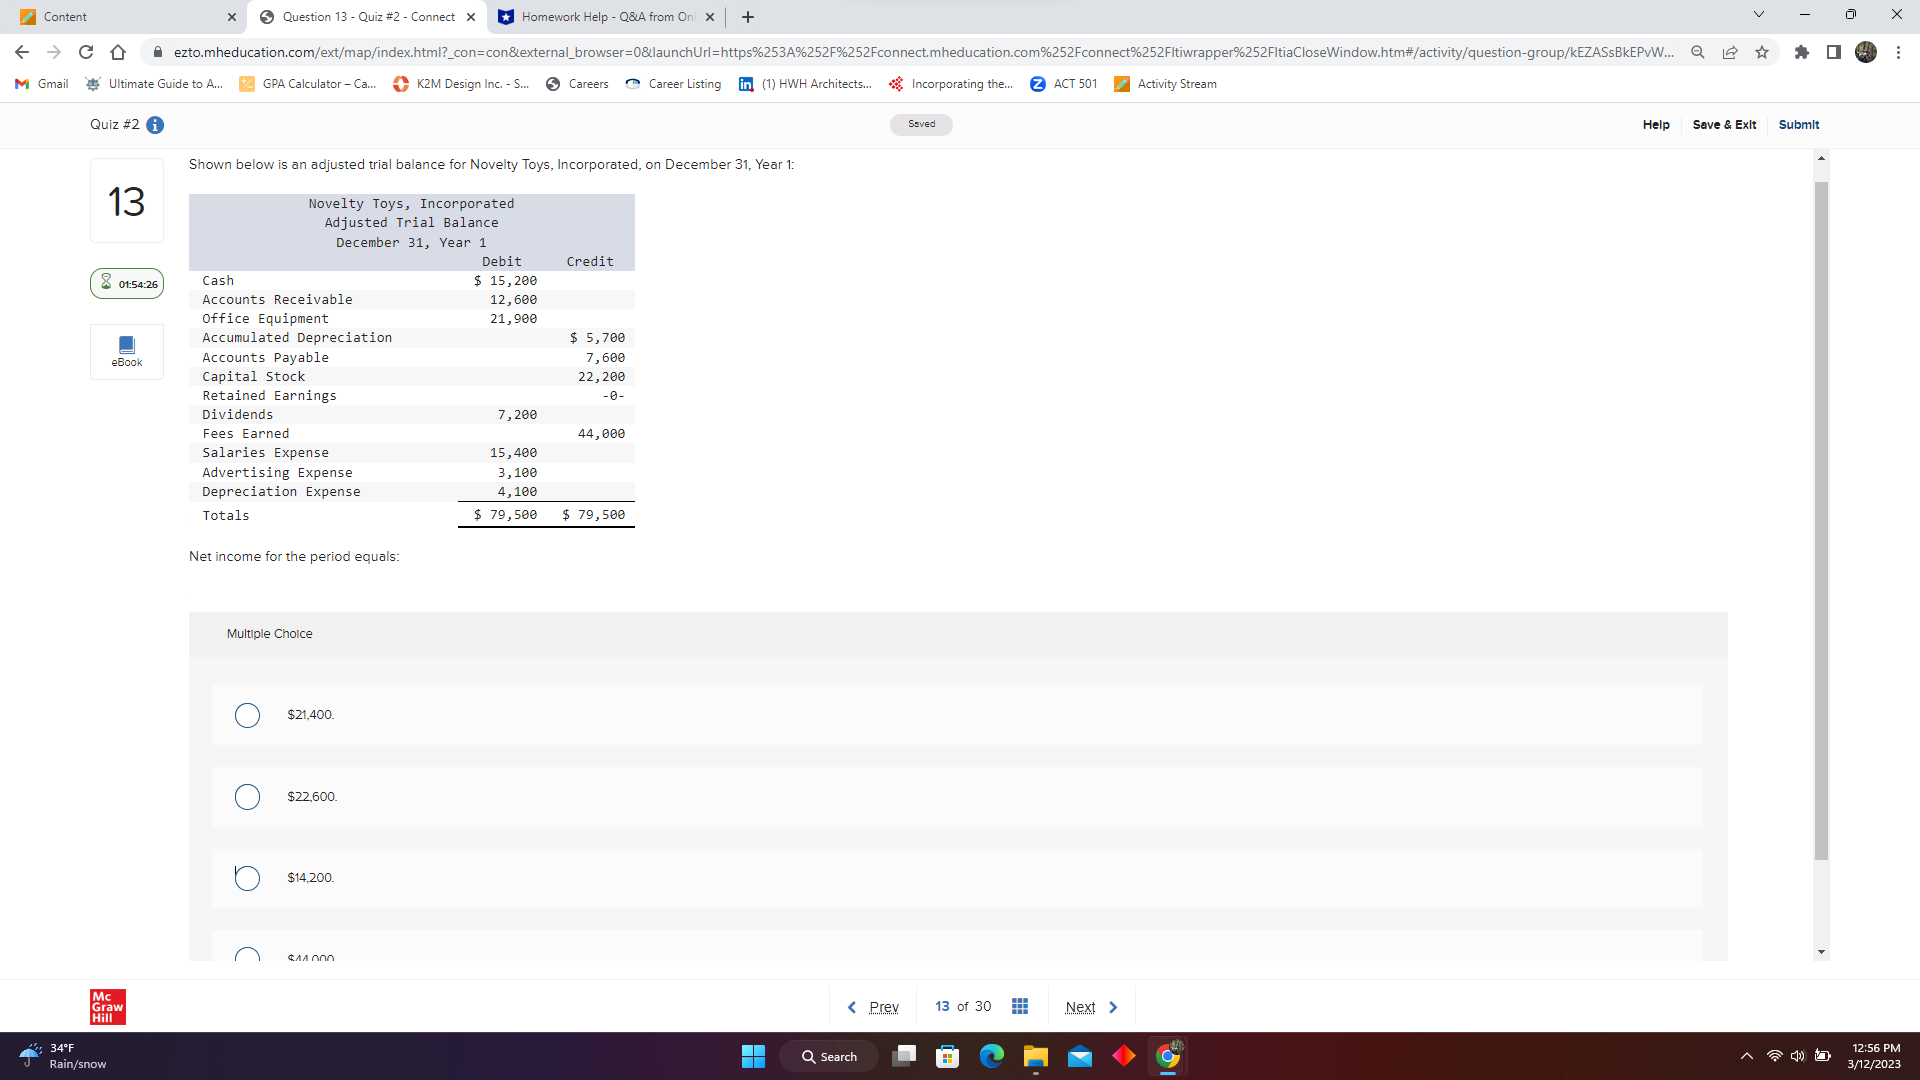1920x1080 pixels.
Task: Click the browser reload icon
Action: tap(86, 52)
